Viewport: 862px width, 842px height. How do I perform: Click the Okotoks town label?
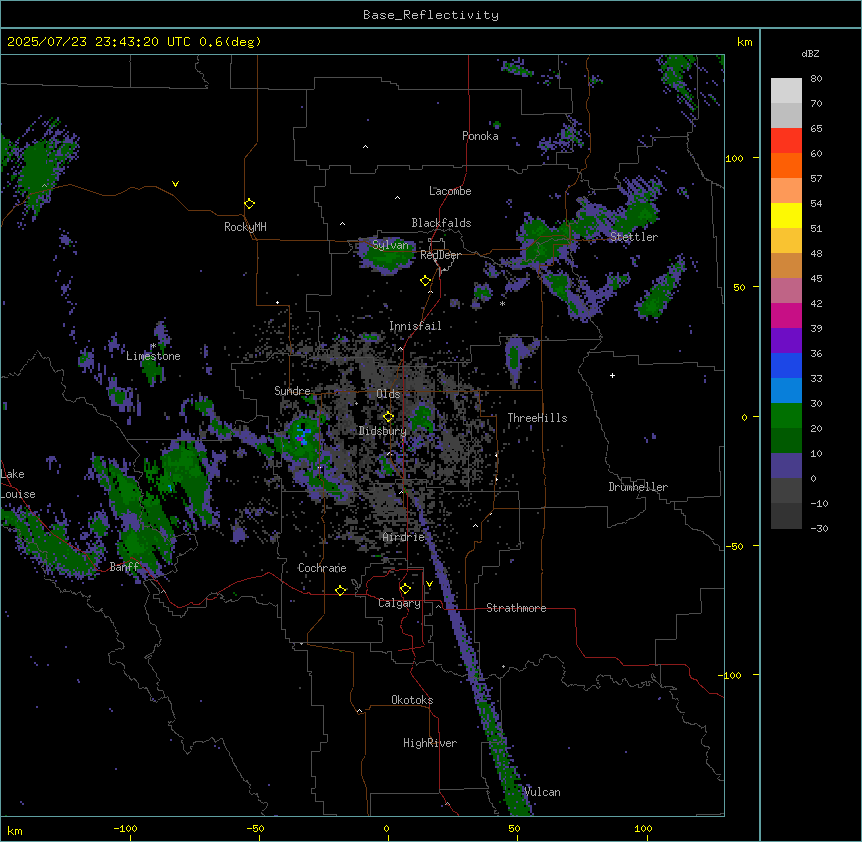[412, 700]
